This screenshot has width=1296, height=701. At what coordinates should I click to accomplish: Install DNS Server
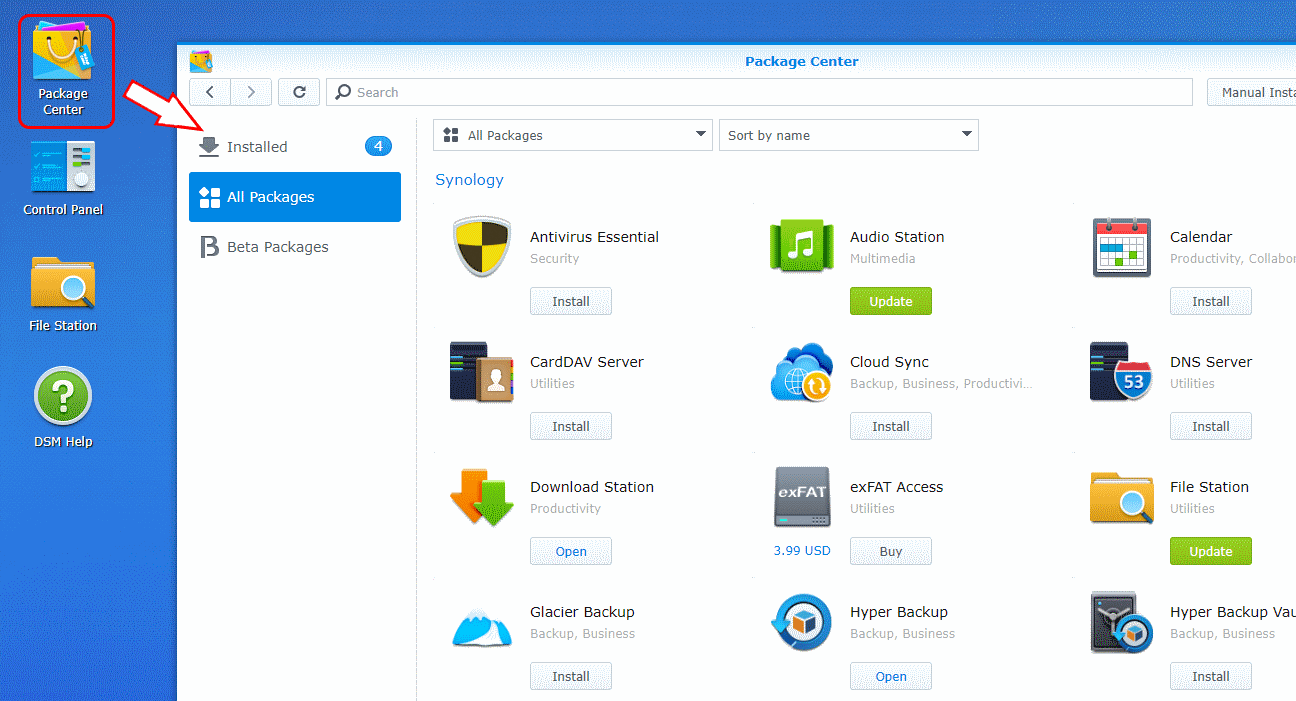(x=1211, y=426)
